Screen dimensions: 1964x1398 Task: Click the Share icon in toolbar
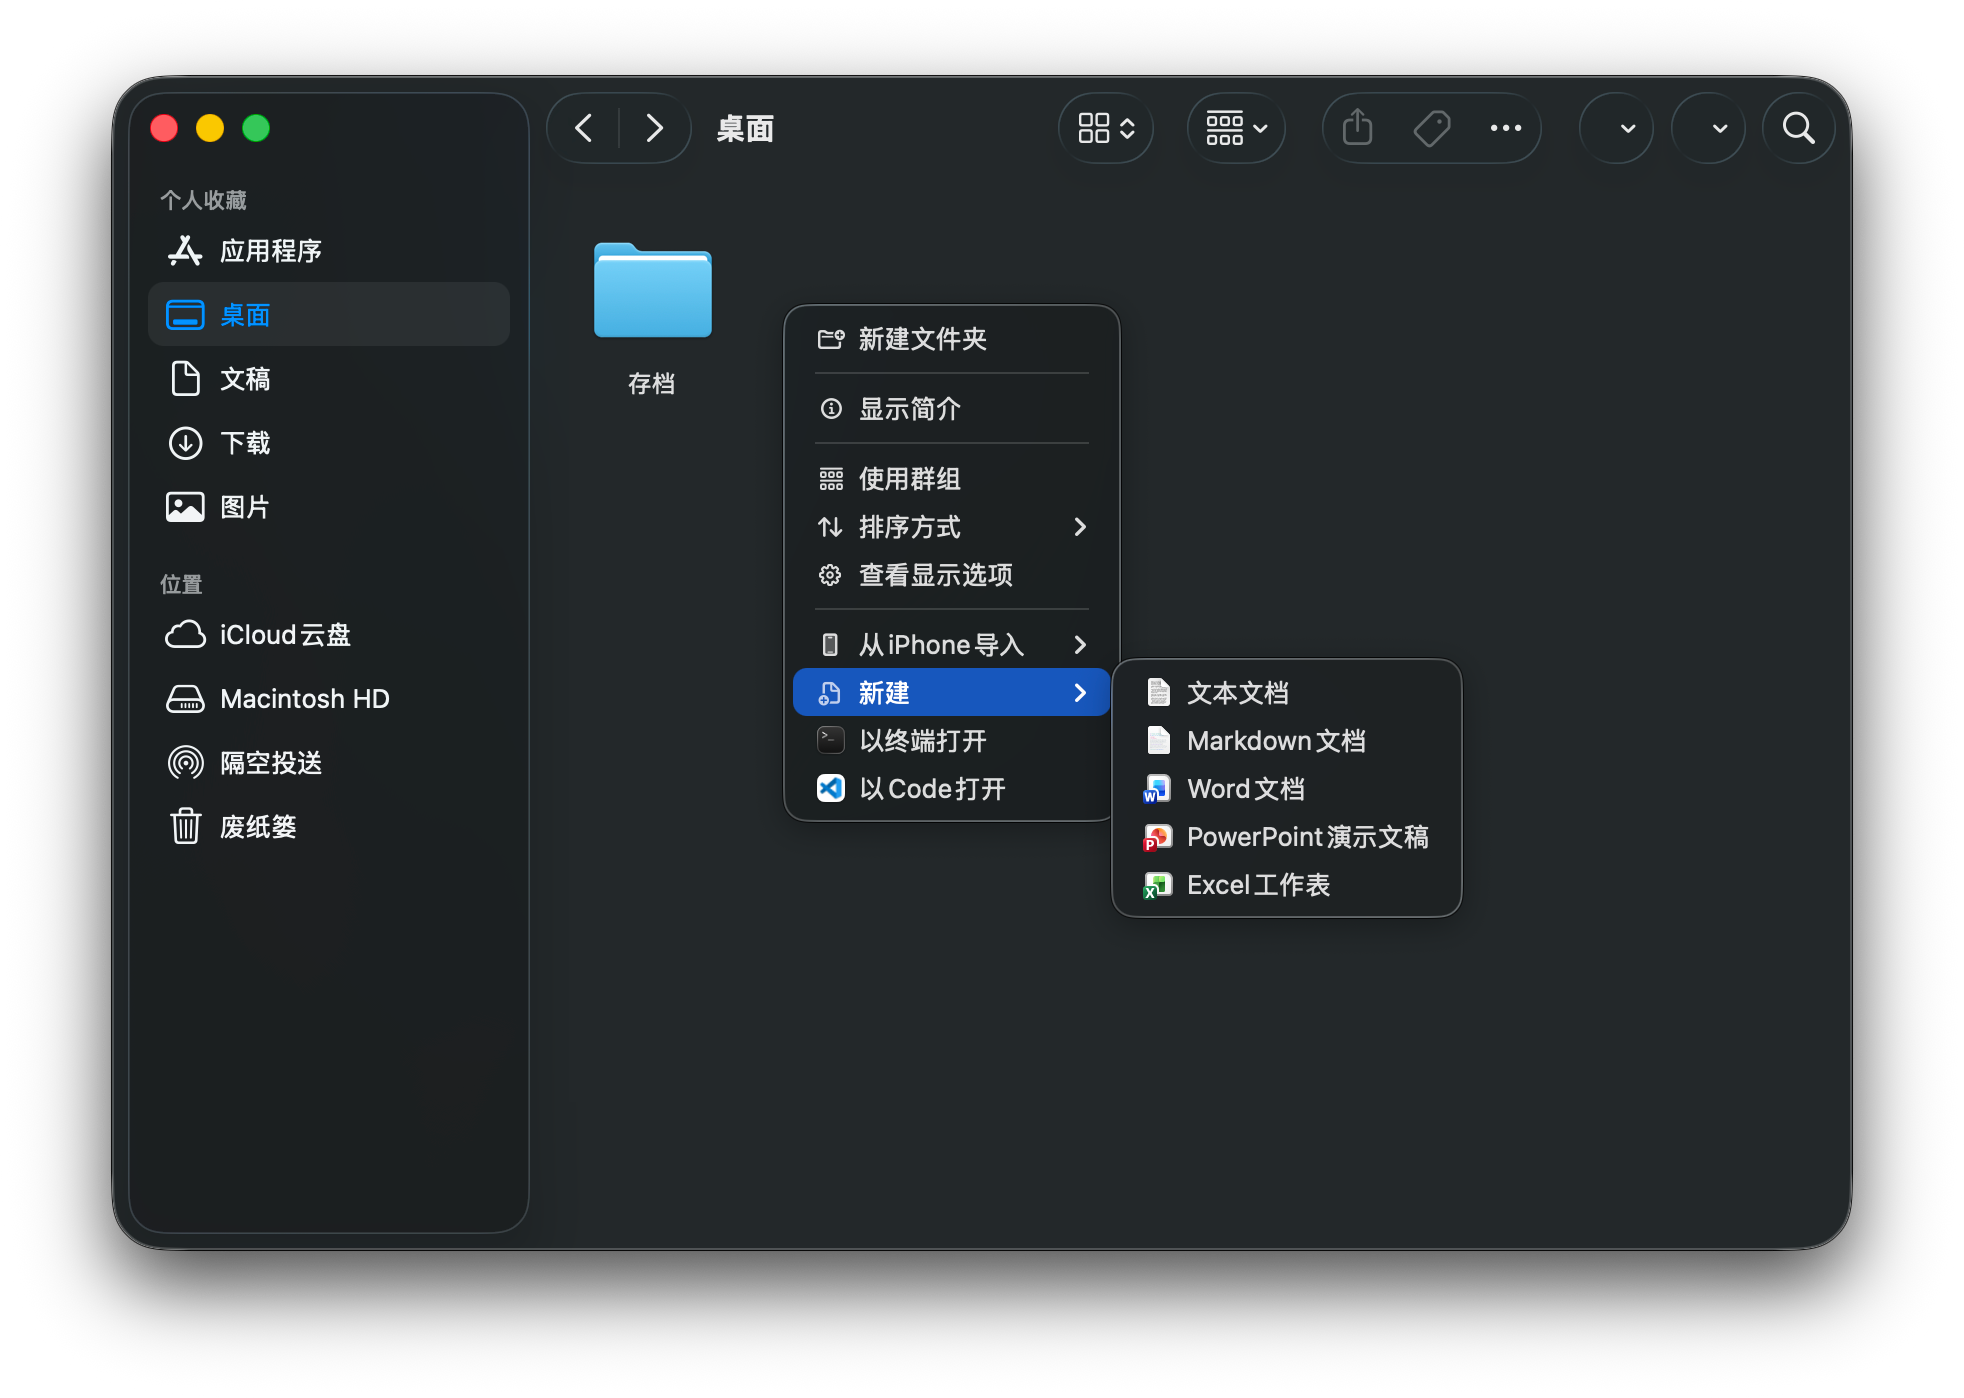pos(1357,128)
